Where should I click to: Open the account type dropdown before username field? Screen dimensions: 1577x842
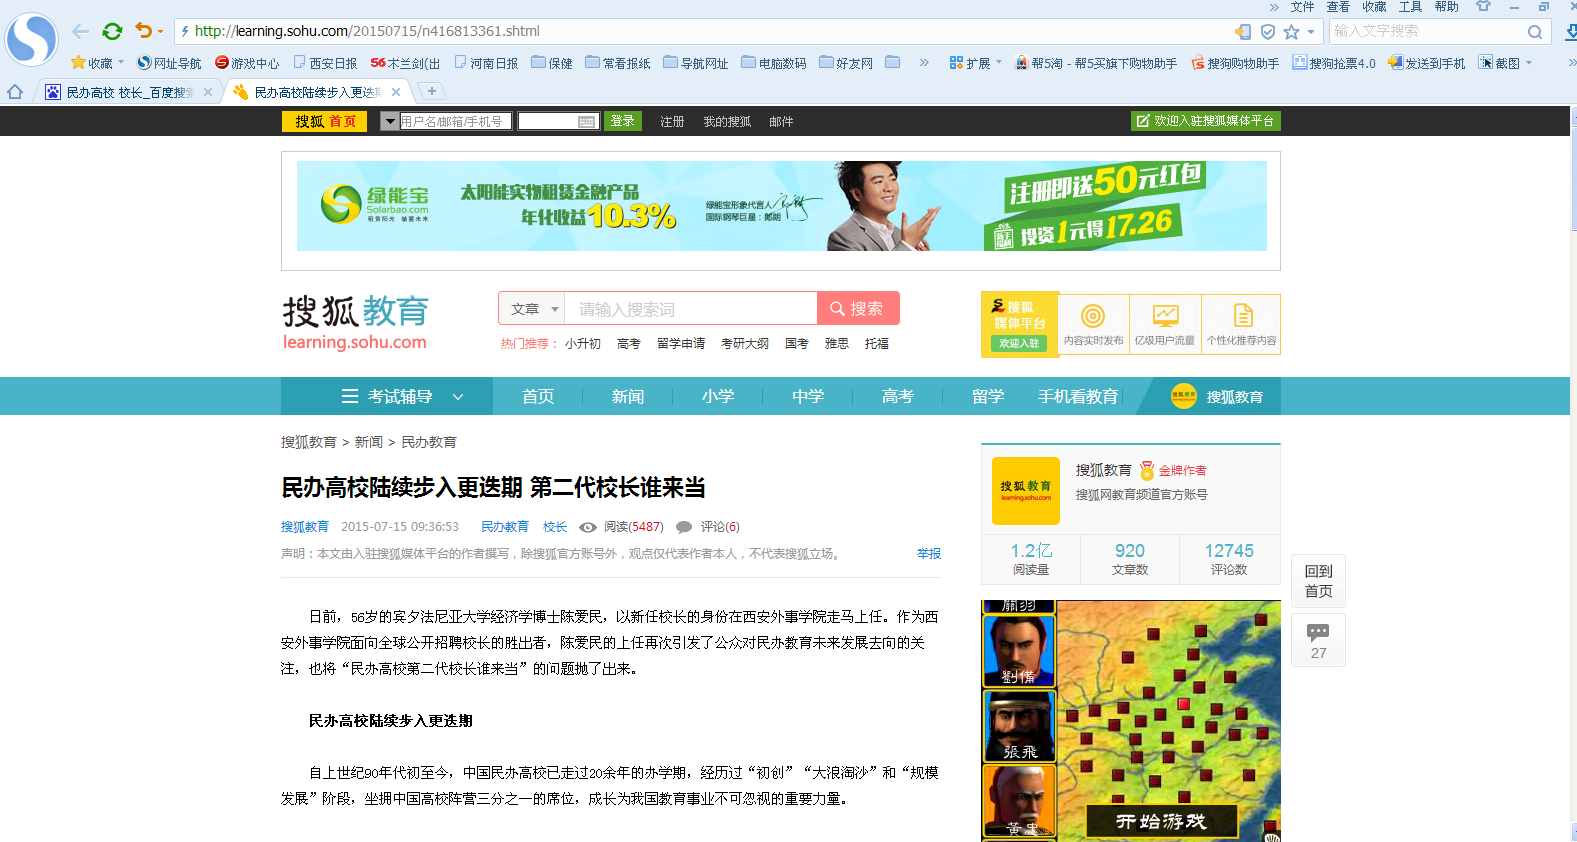point(389,121)
